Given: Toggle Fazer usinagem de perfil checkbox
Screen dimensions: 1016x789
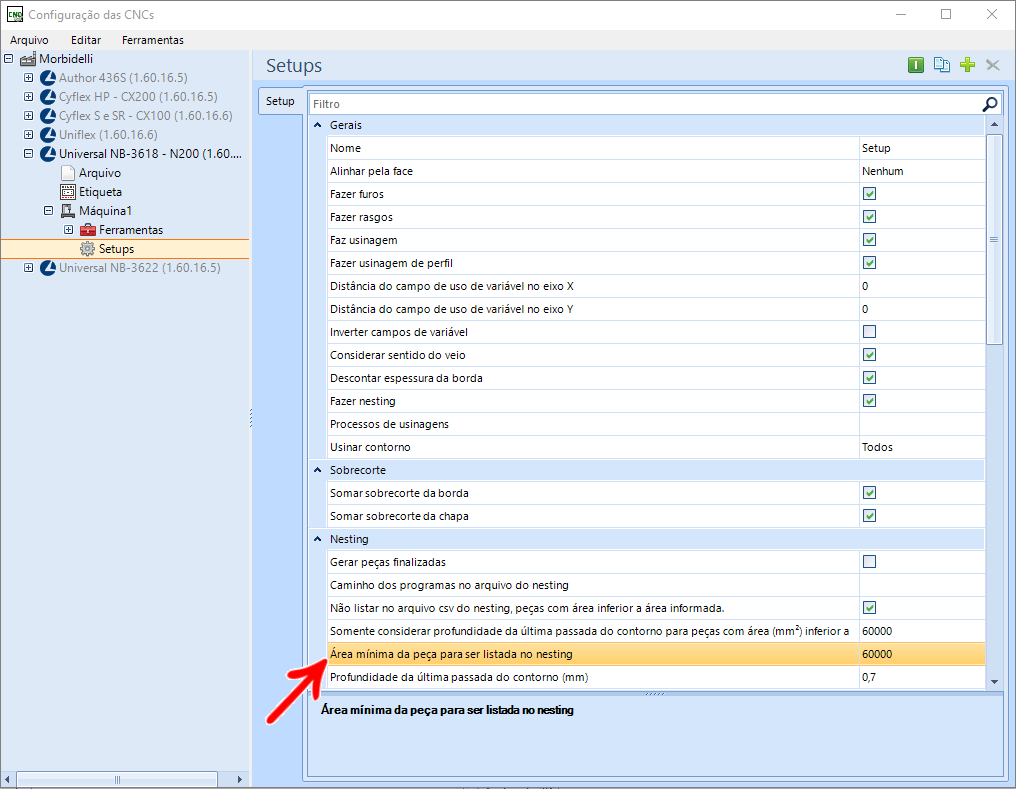Looking at the screenshot, I should 870,263.
